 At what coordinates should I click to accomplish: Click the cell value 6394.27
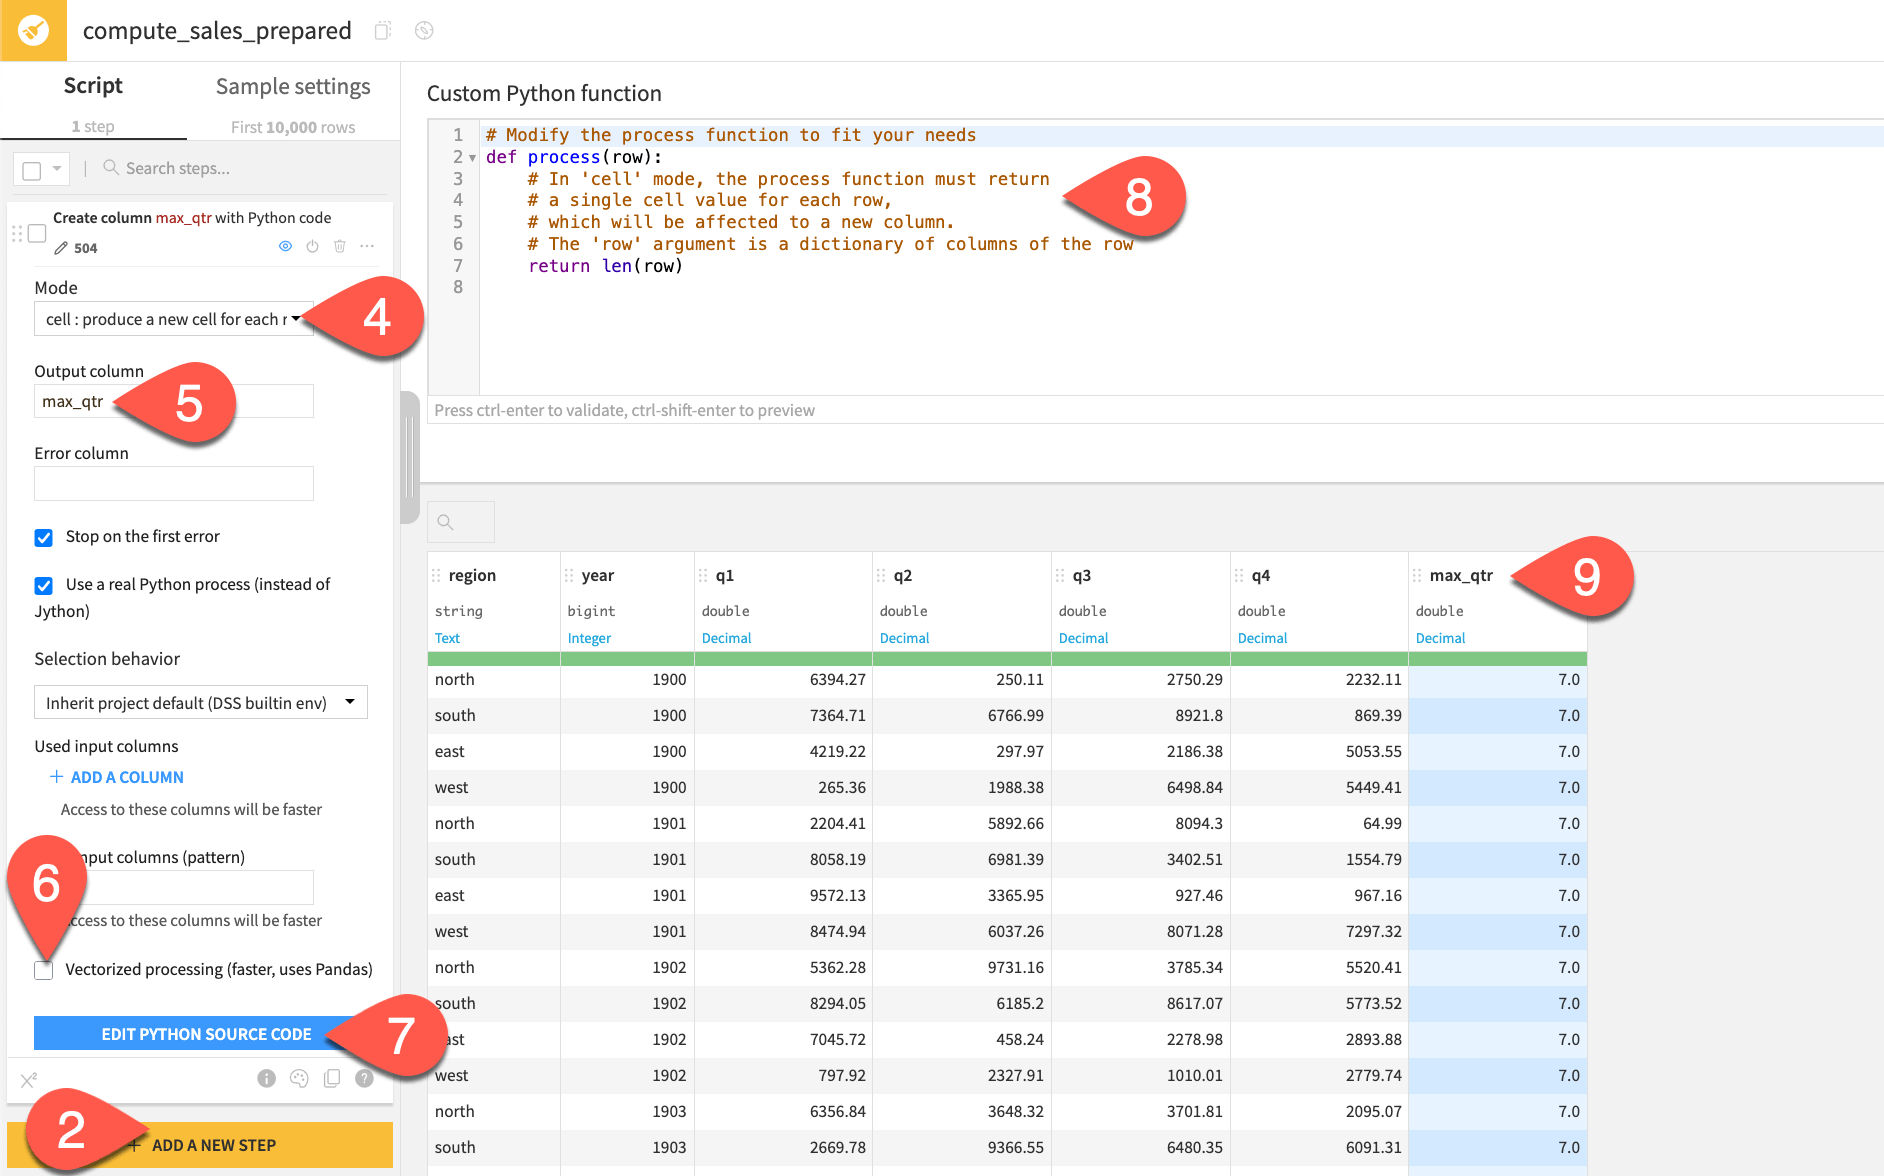point(837,680)
